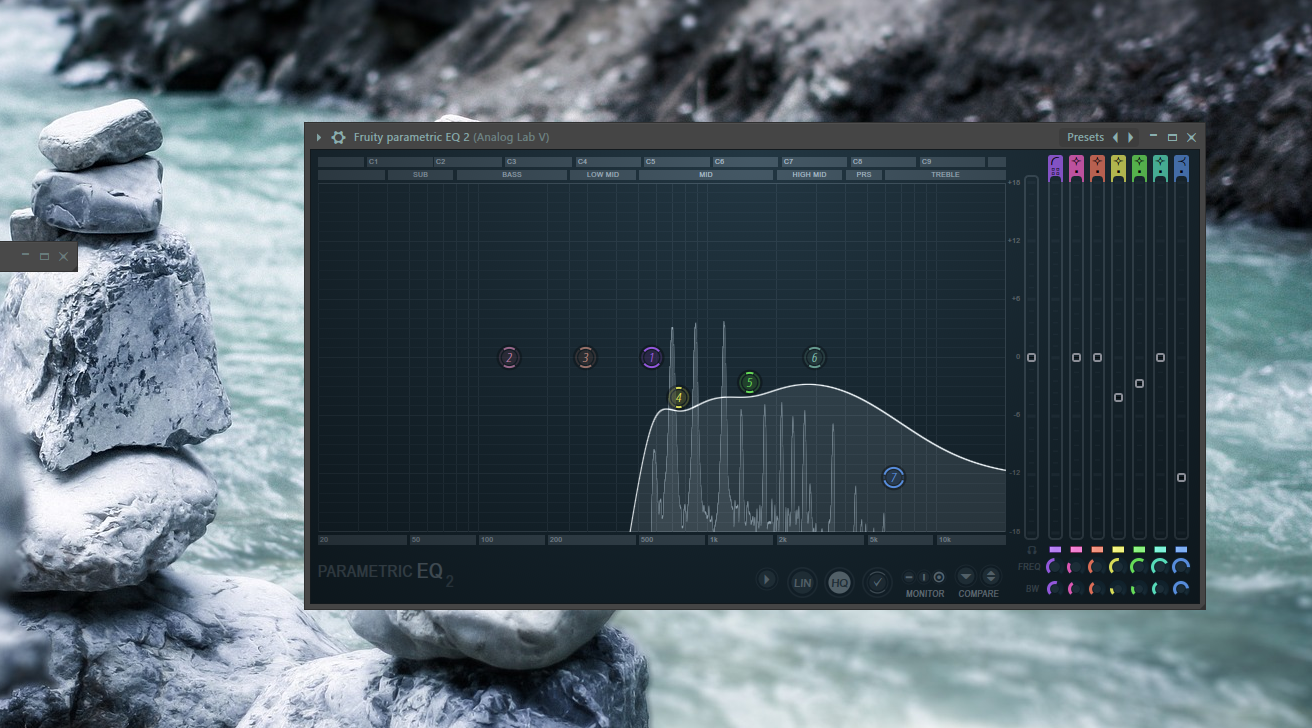
Task: Change pink band 2 filter type icon
Action: (x=1076, y=161)
